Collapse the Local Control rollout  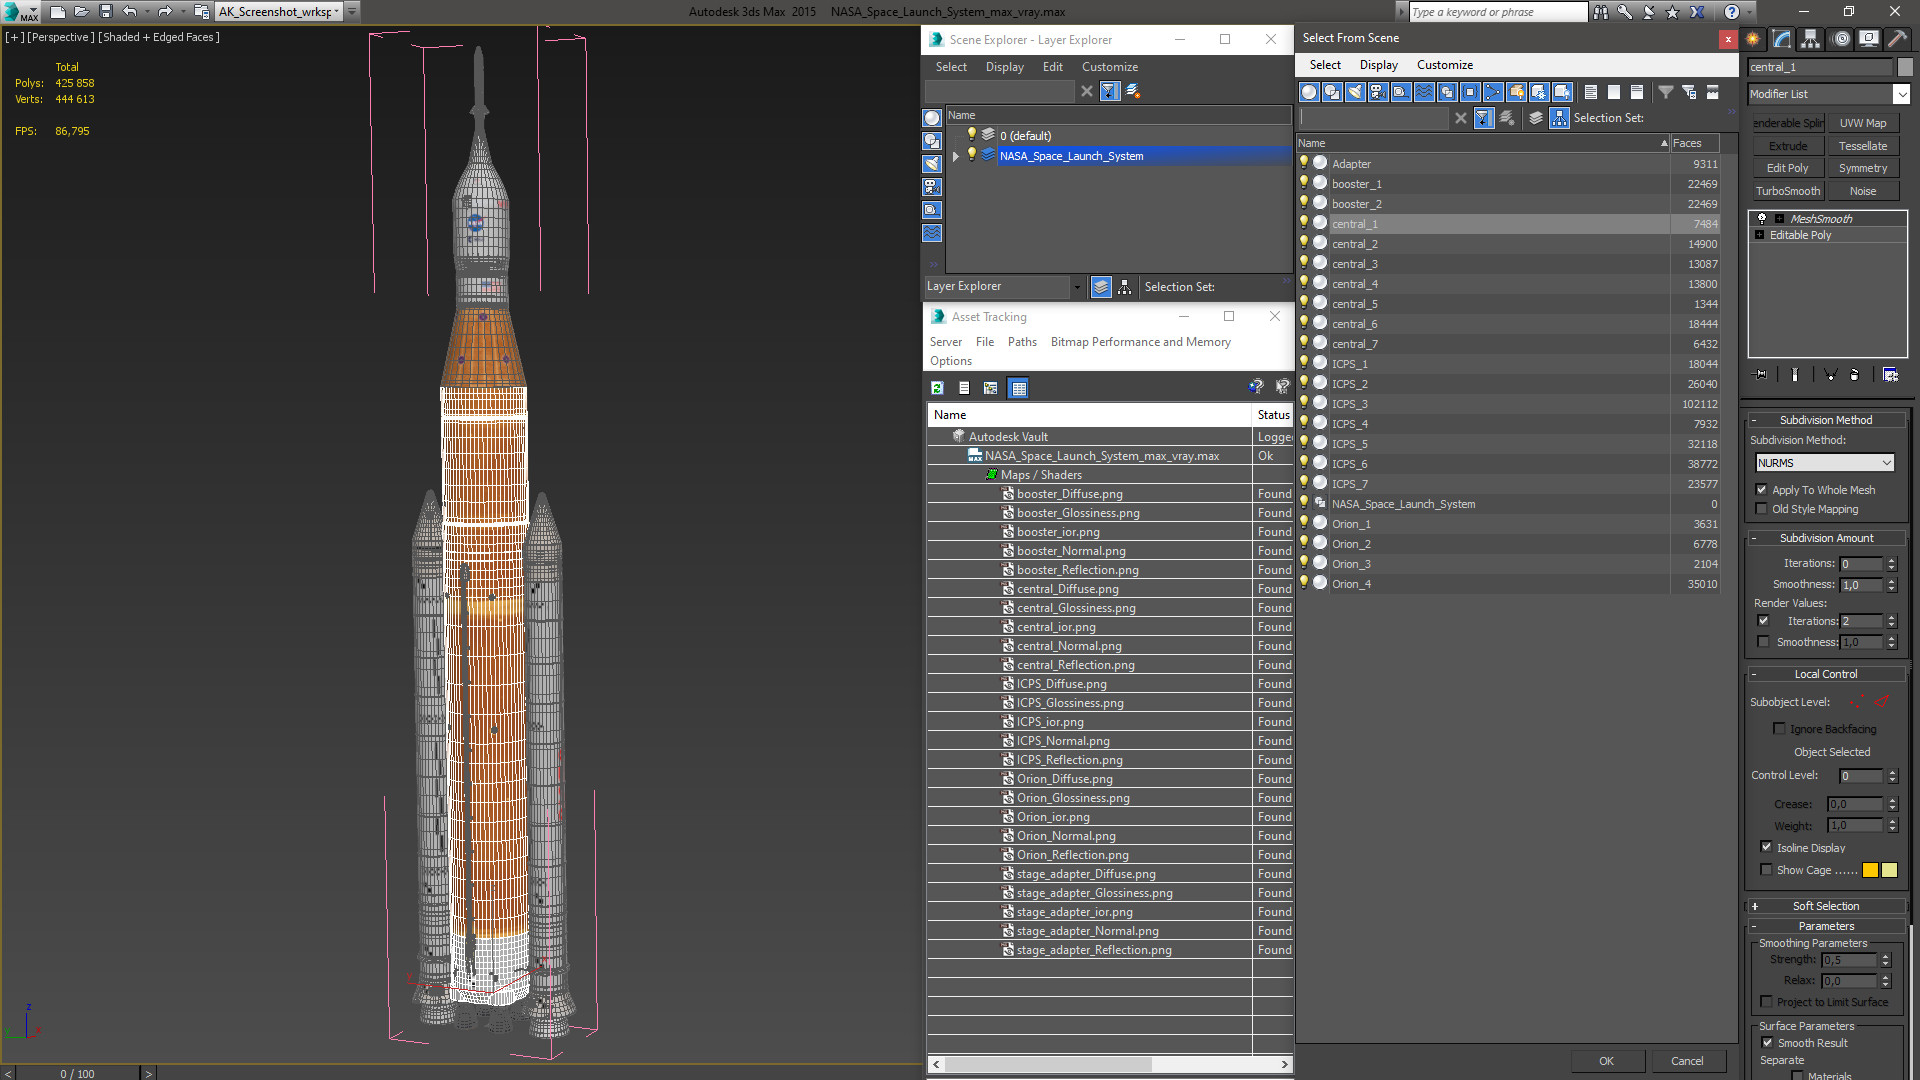click(x=1825, y=674)
